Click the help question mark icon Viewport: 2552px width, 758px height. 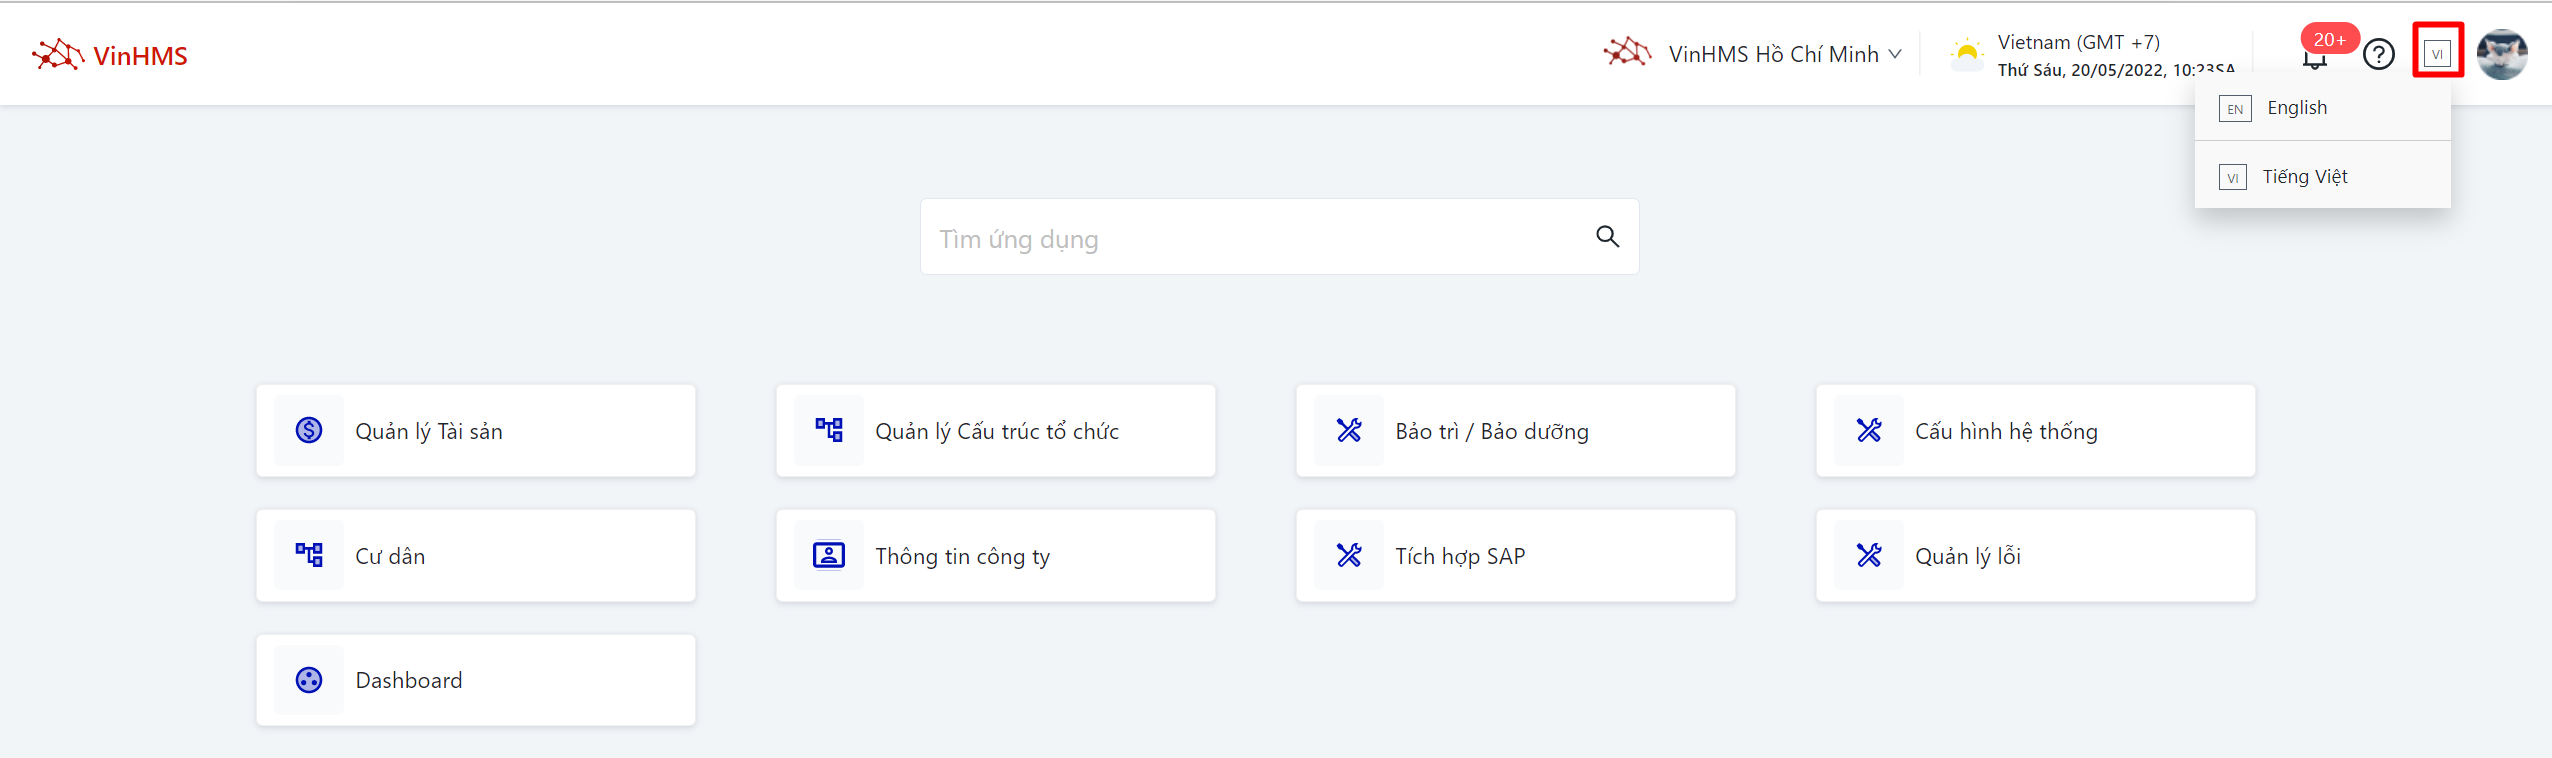tap(2378, 54)
